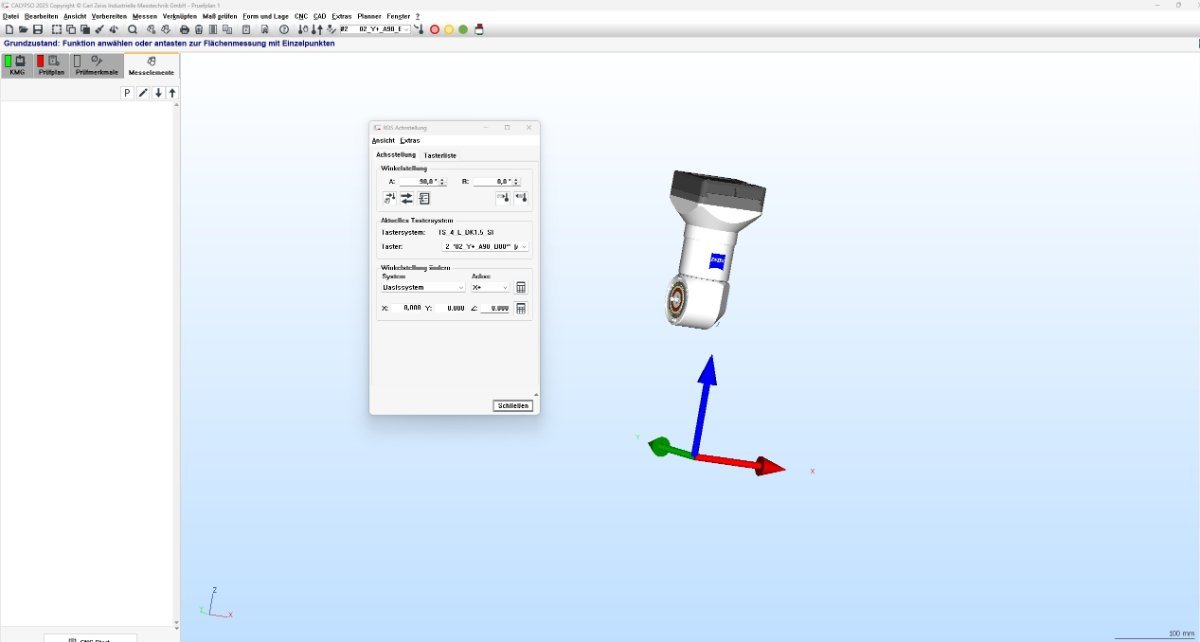Screen dimensions: 1200x642
Task: Click the printer icon in toolbar
Action: (x=184, y=30)
